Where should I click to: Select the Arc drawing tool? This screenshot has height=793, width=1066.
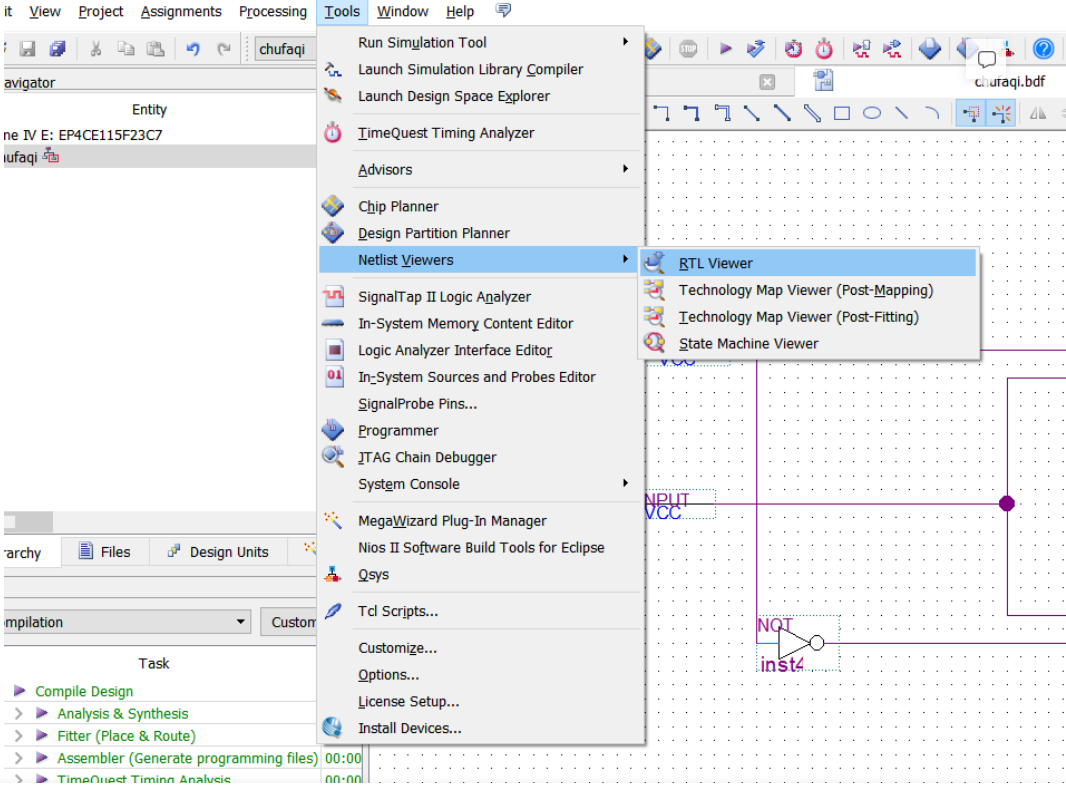pos(932,113)
